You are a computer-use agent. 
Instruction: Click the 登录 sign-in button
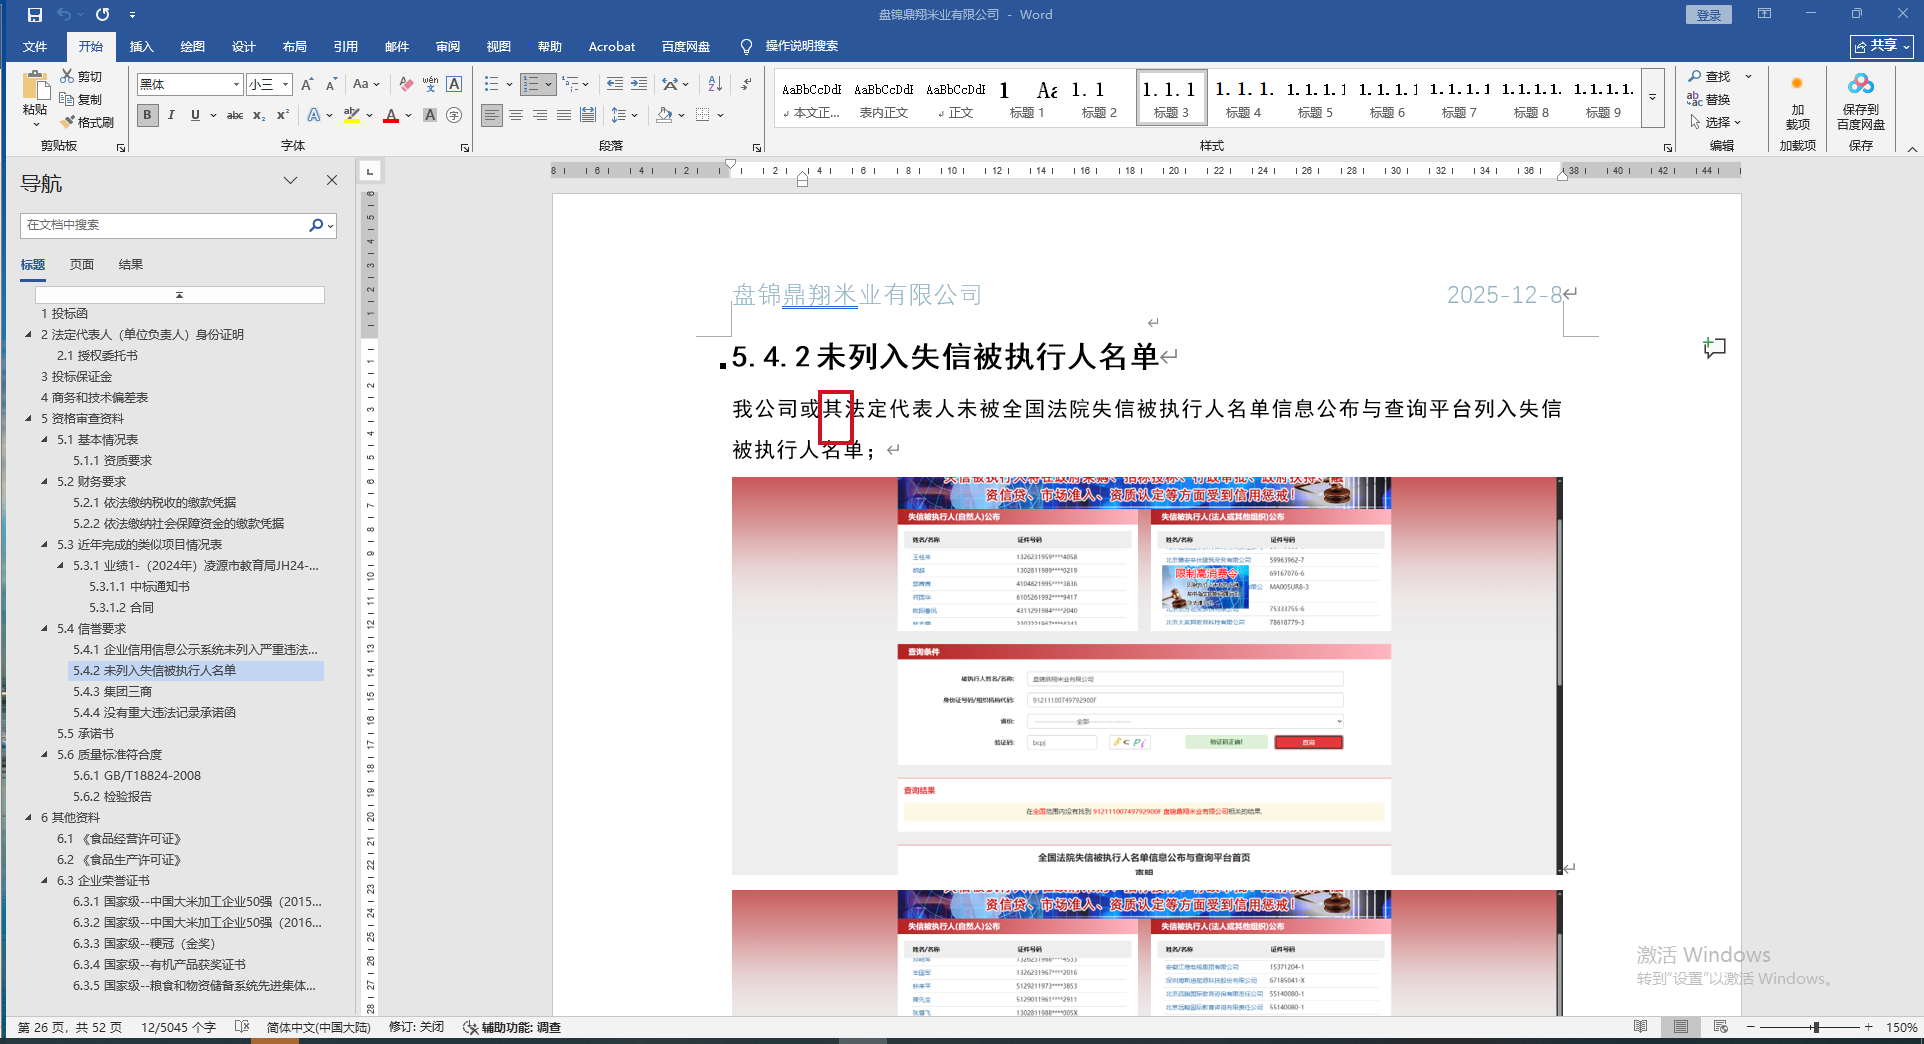1708,15
